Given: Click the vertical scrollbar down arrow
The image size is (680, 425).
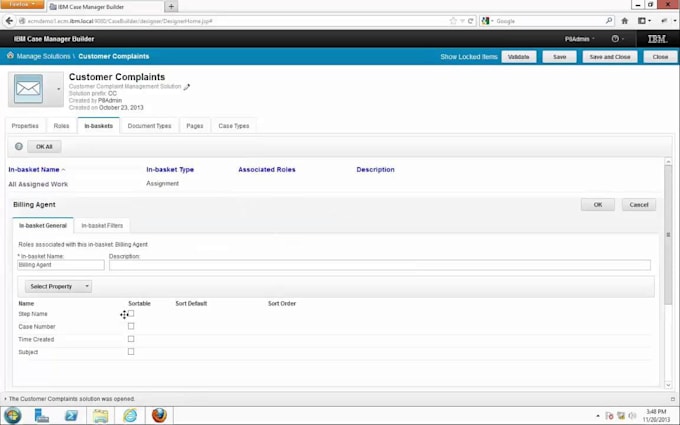Looking at the screenshot, I should point(668,385).
